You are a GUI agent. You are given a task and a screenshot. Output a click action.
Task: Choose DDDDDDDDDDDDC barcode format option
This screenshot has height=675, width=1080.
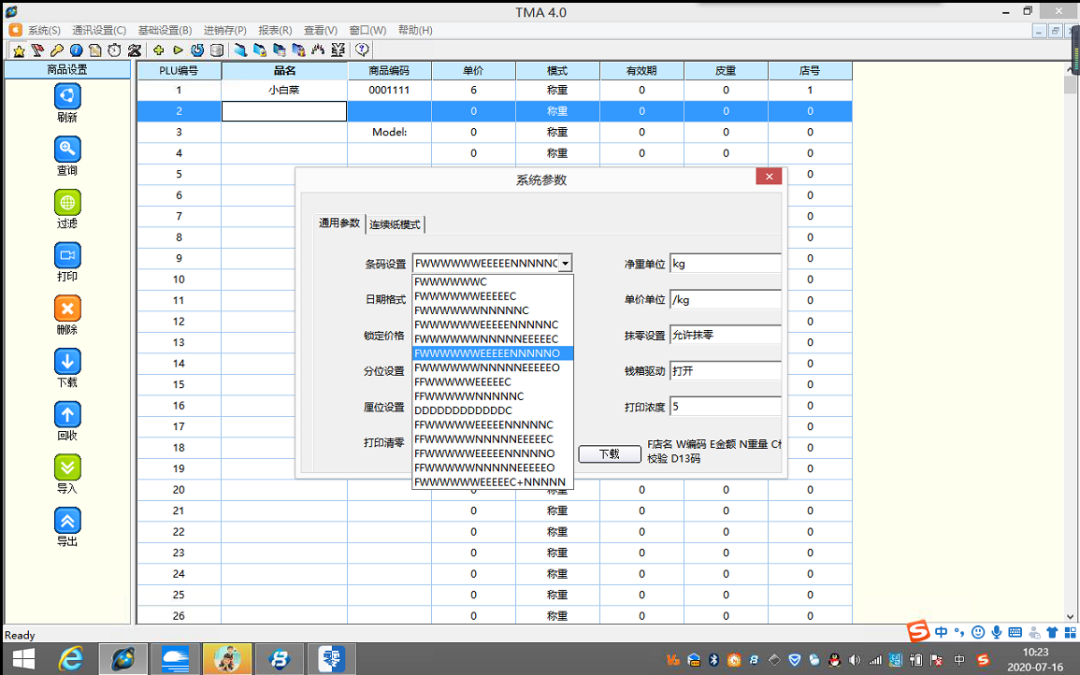click(x=463, y=410)
